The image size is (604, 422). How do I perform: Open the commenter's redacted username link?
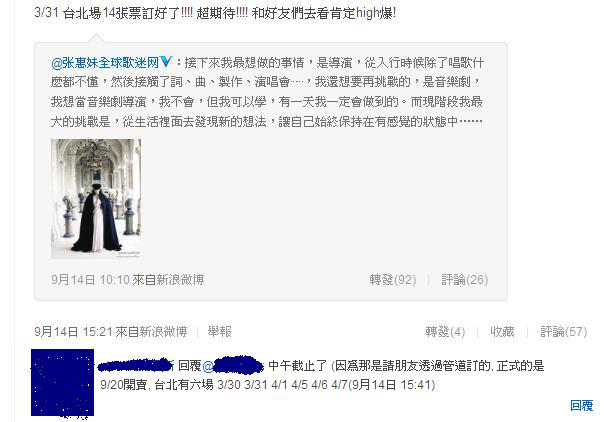coord(136,365)
